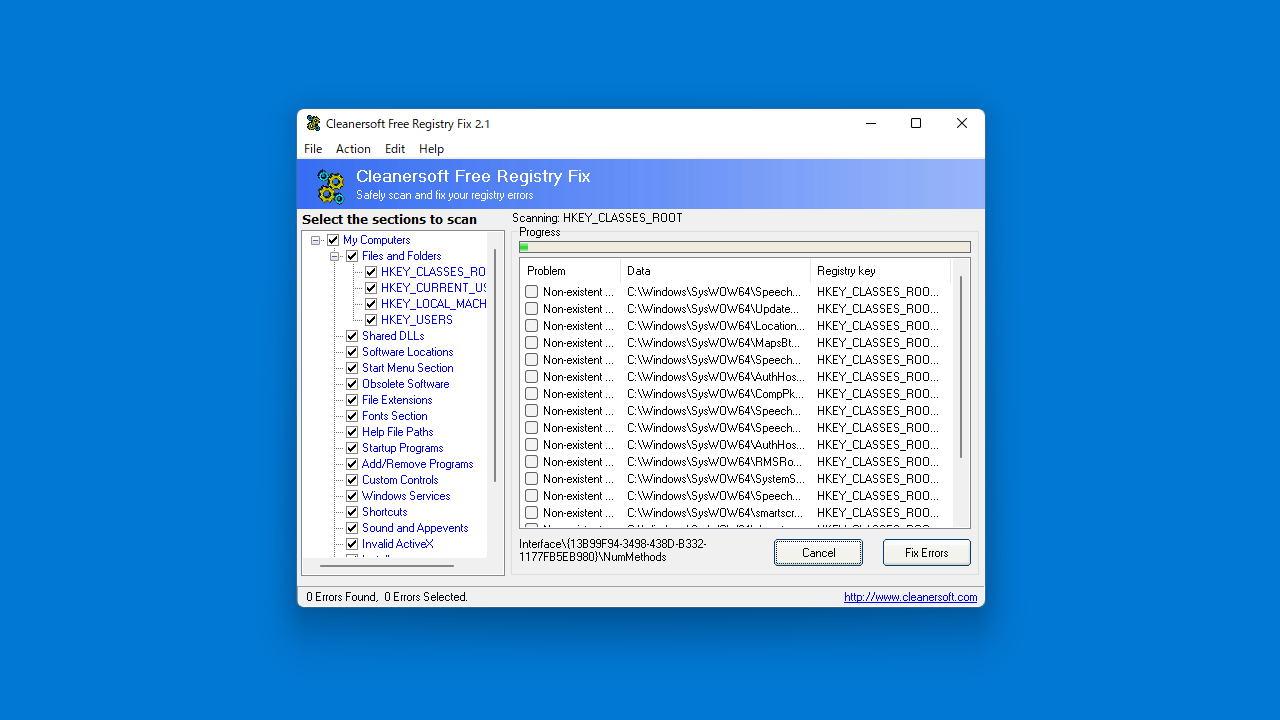1280x720 pixels.
Task: Select the Invalid ActiveX tree item
Action: (397, 544)
